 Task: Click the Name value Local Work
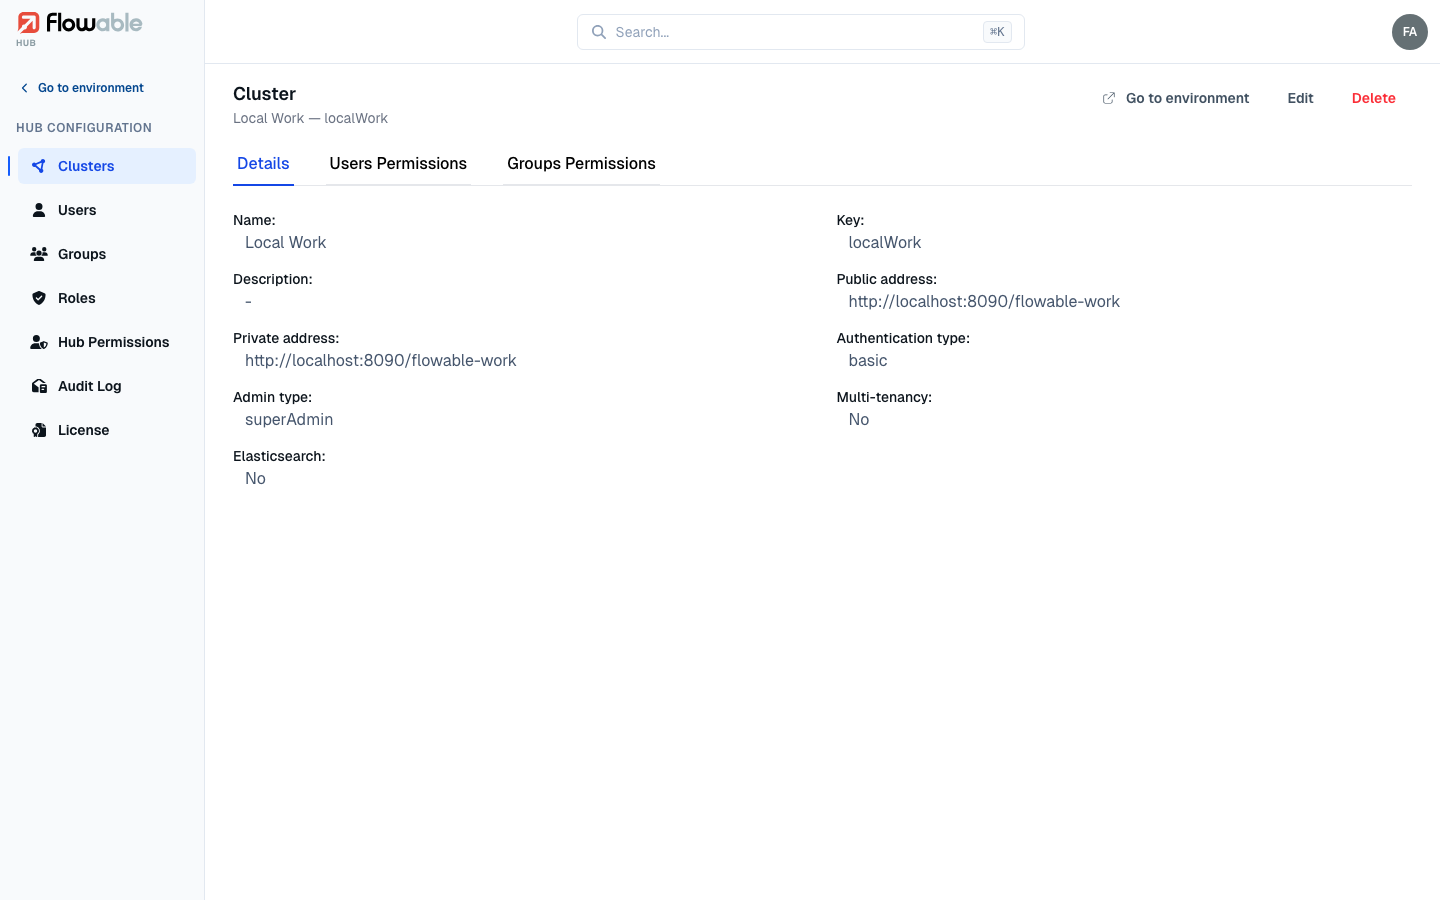point(285,243)
